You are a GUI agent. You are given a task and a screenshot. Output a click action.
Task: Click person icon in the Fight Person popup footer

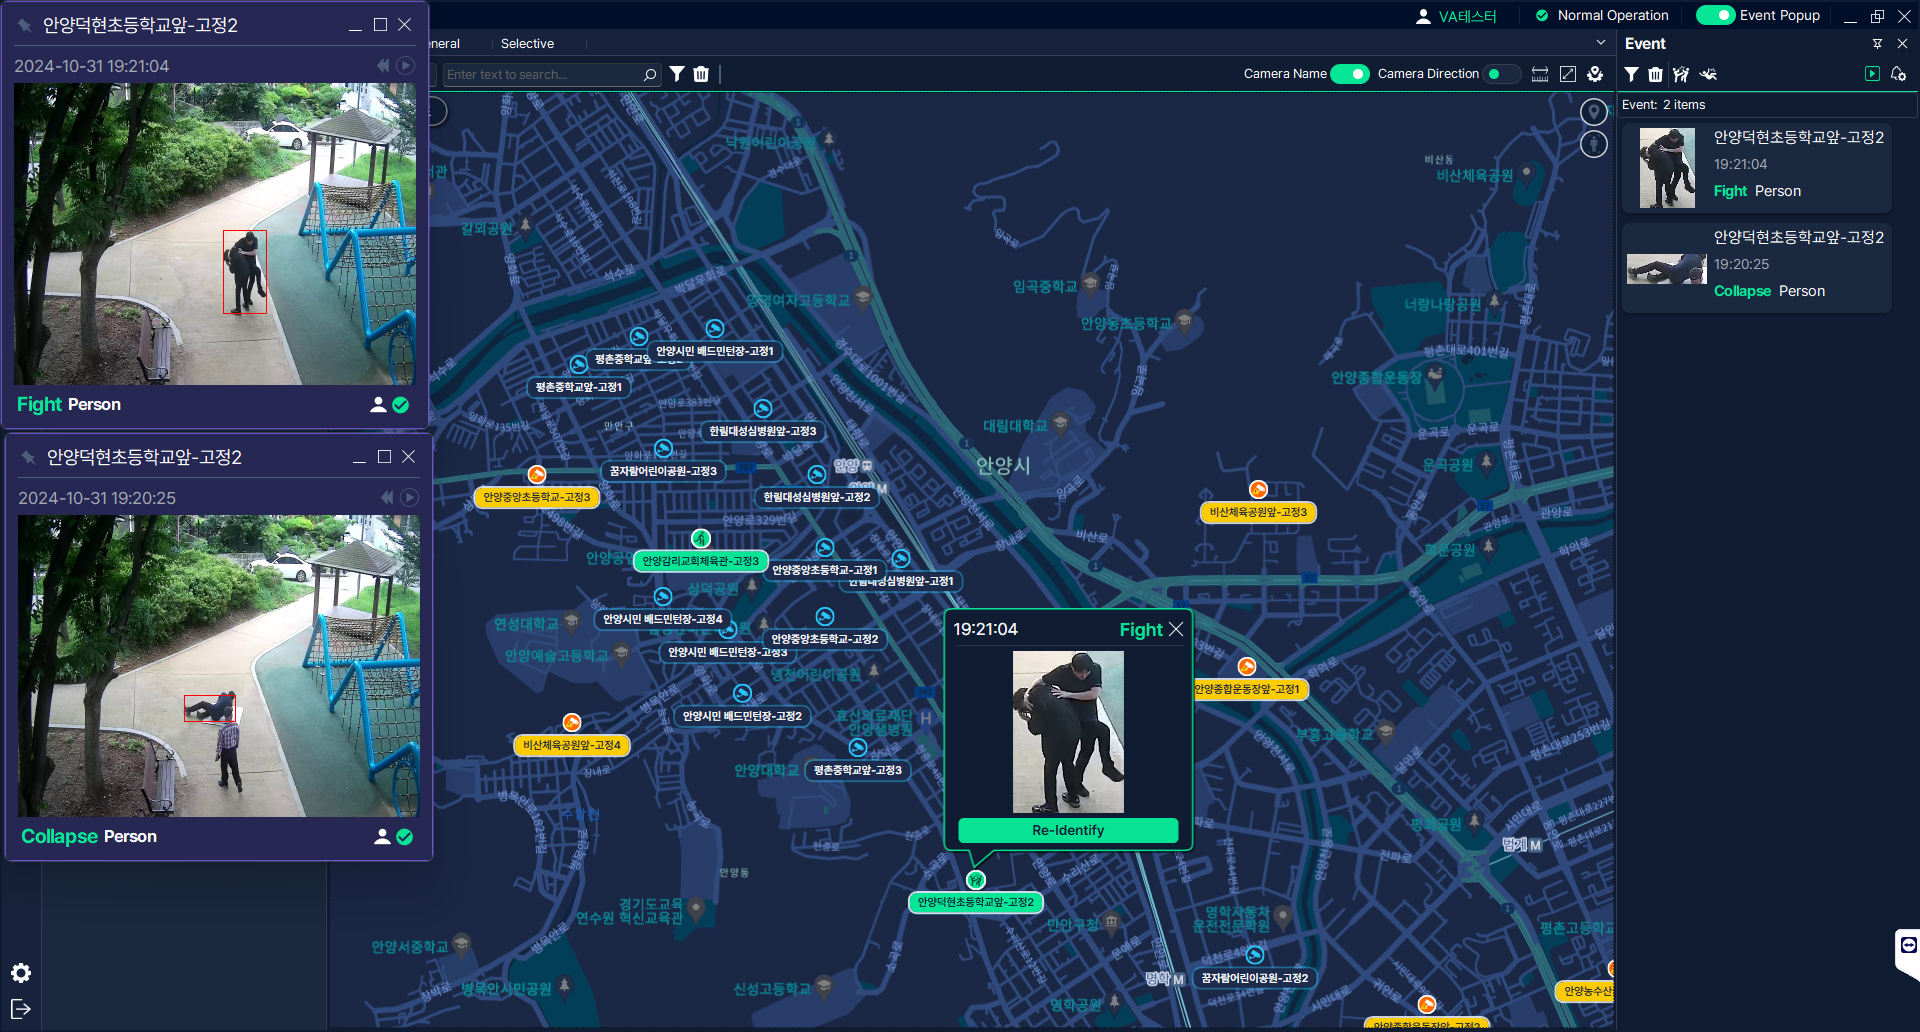(x=378, y=405)
